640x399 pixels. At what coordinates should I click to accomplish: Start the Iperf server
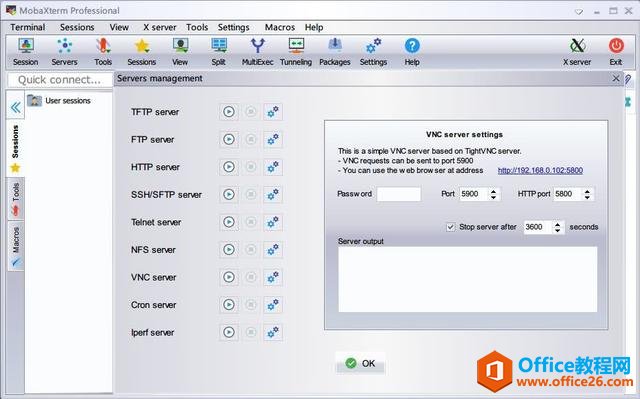[x=229, y=332]
